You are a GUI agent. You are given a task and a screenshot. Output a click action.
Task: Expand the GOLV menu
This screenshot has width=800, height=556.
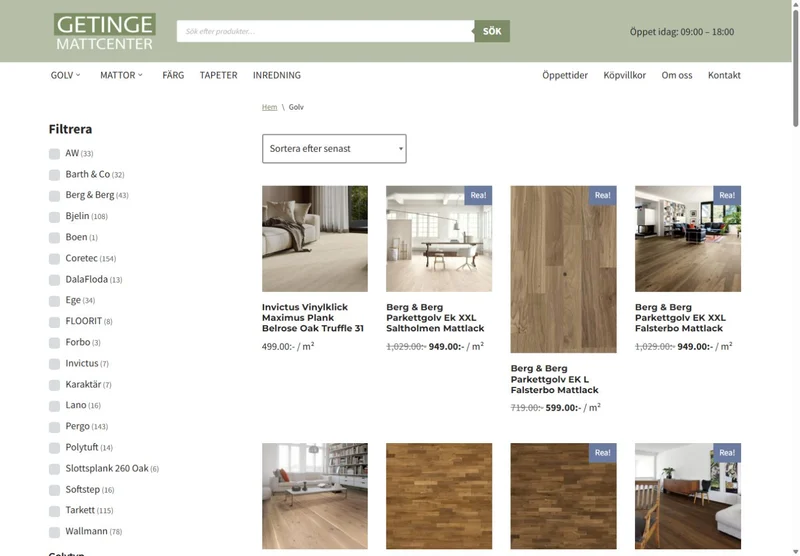click(65, 75)
